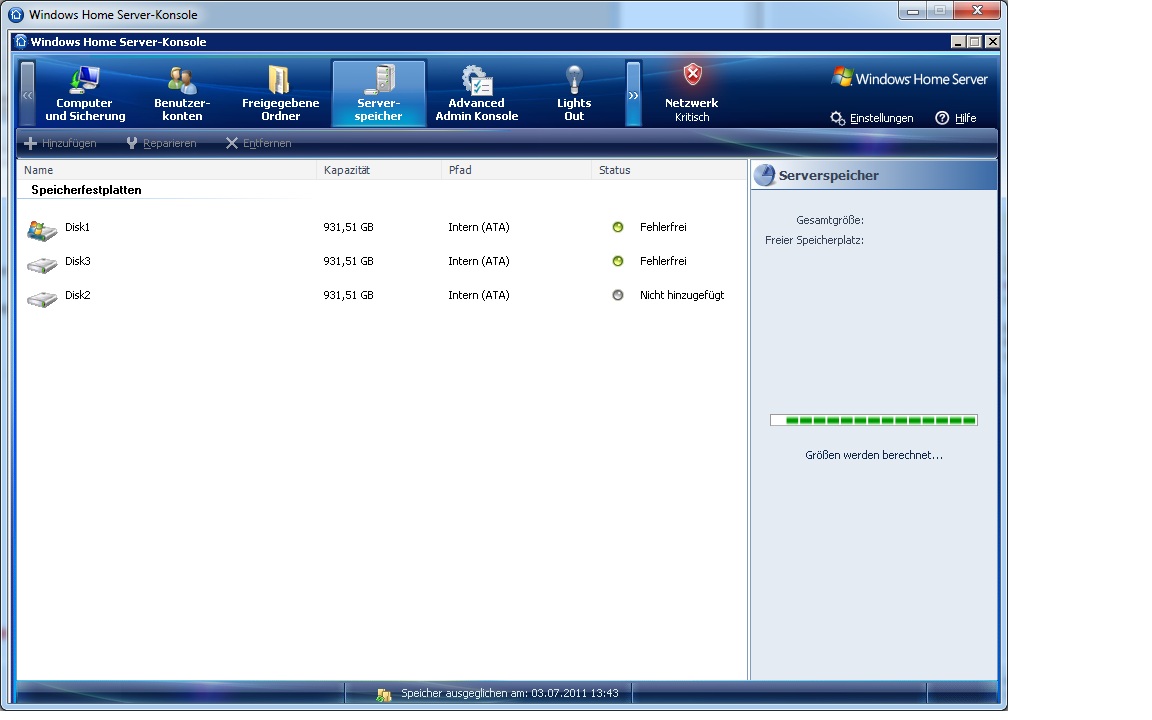Minimize the inner console window

[x=957, y=42]
